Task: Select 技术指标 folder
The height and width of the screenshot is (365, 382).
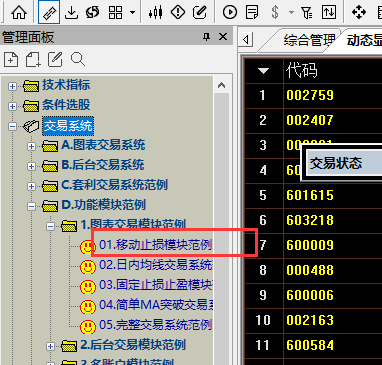Action: coord(66,85)
